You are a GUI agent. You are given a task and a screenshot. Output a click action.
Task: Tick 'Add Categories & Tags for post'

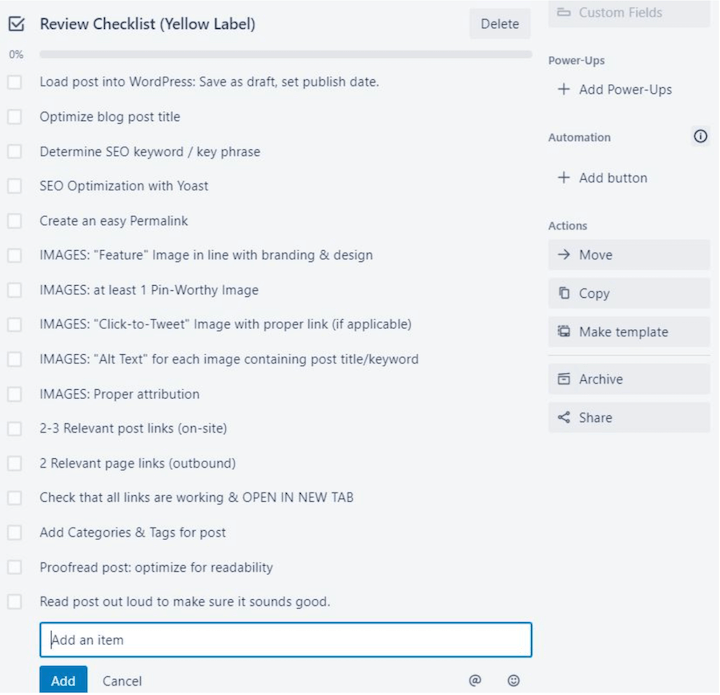point(15,533)
